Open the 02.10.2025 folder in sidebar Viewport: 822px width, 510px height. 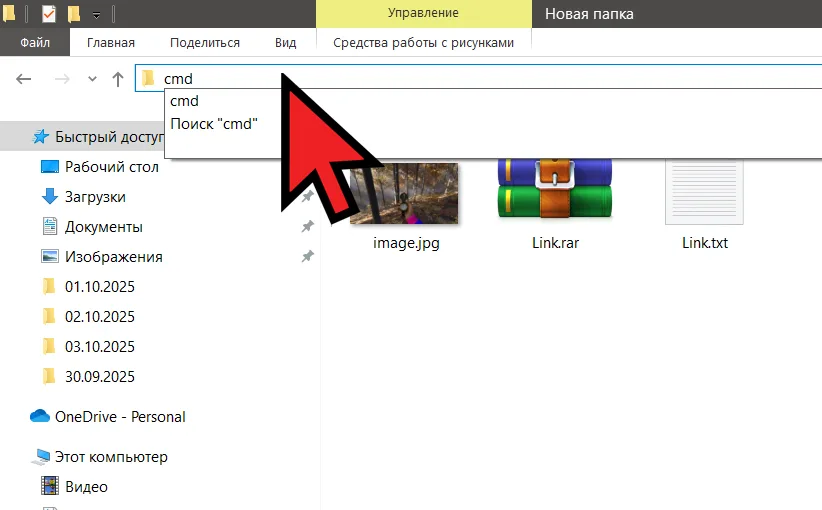point(99,317)
